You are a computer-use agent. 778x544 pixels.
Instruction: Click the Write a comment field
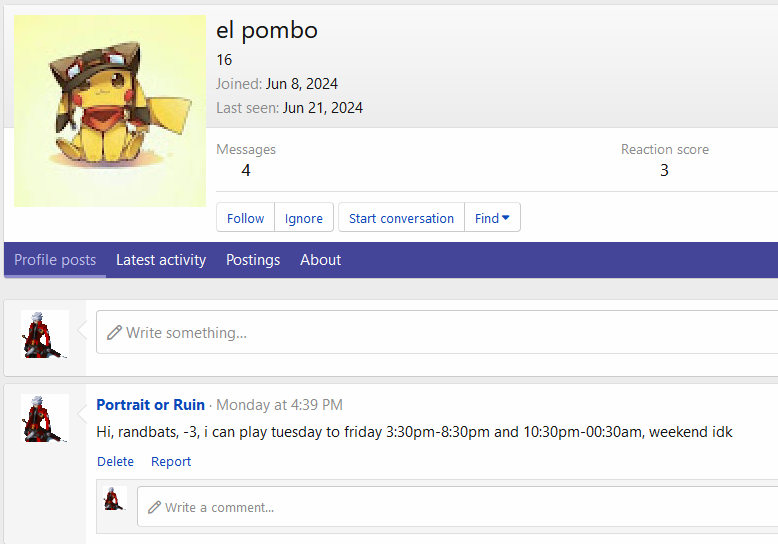(x=460, y=507)
